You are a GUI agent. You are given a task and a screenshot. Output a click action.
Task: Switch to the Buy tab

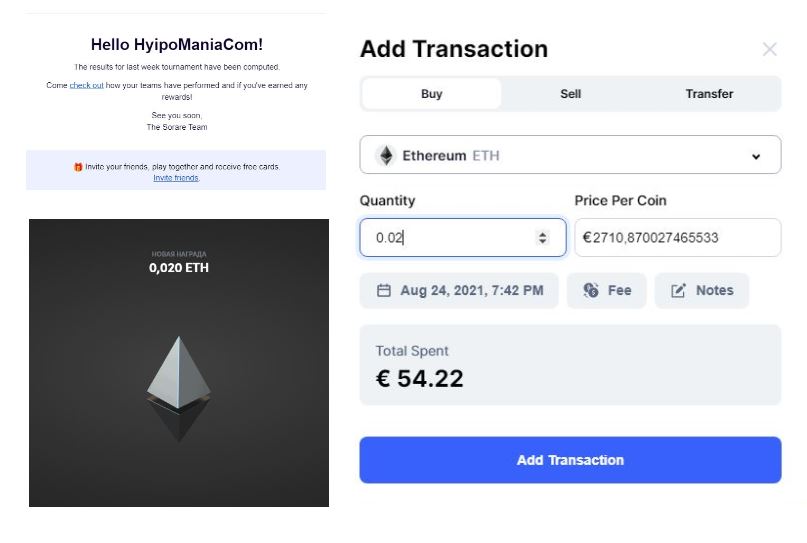(x=431, y=94)
